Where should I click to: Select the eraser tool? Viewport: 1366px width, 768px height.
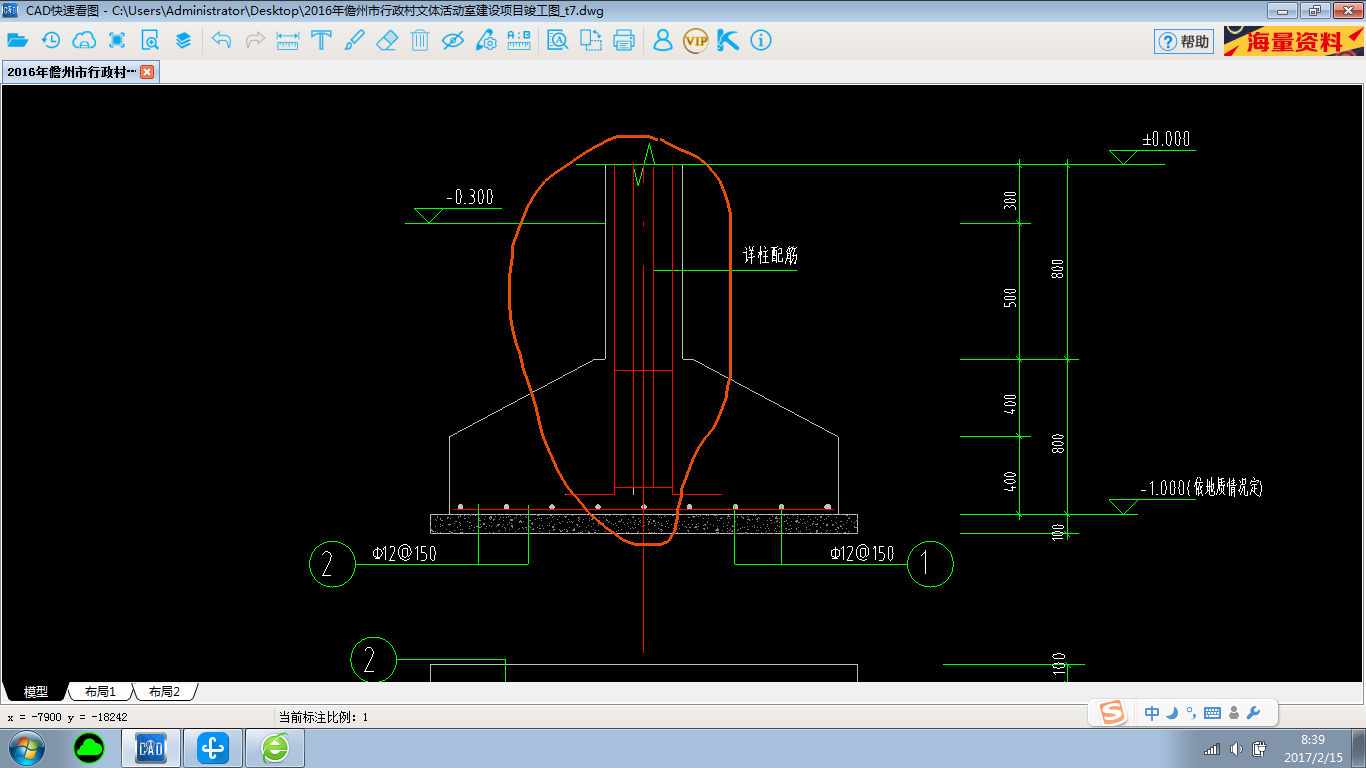387,41
